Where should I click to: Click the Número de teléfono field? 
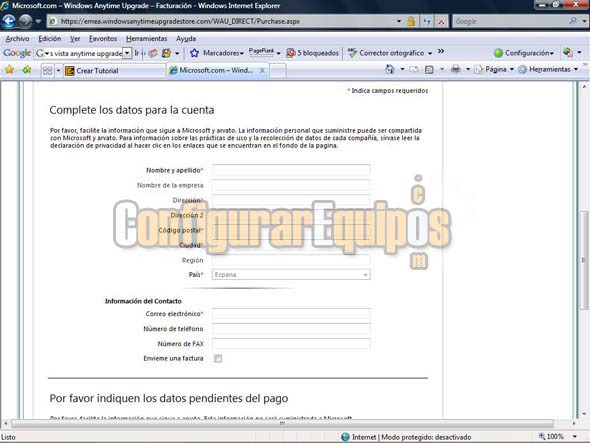point(291,329)
